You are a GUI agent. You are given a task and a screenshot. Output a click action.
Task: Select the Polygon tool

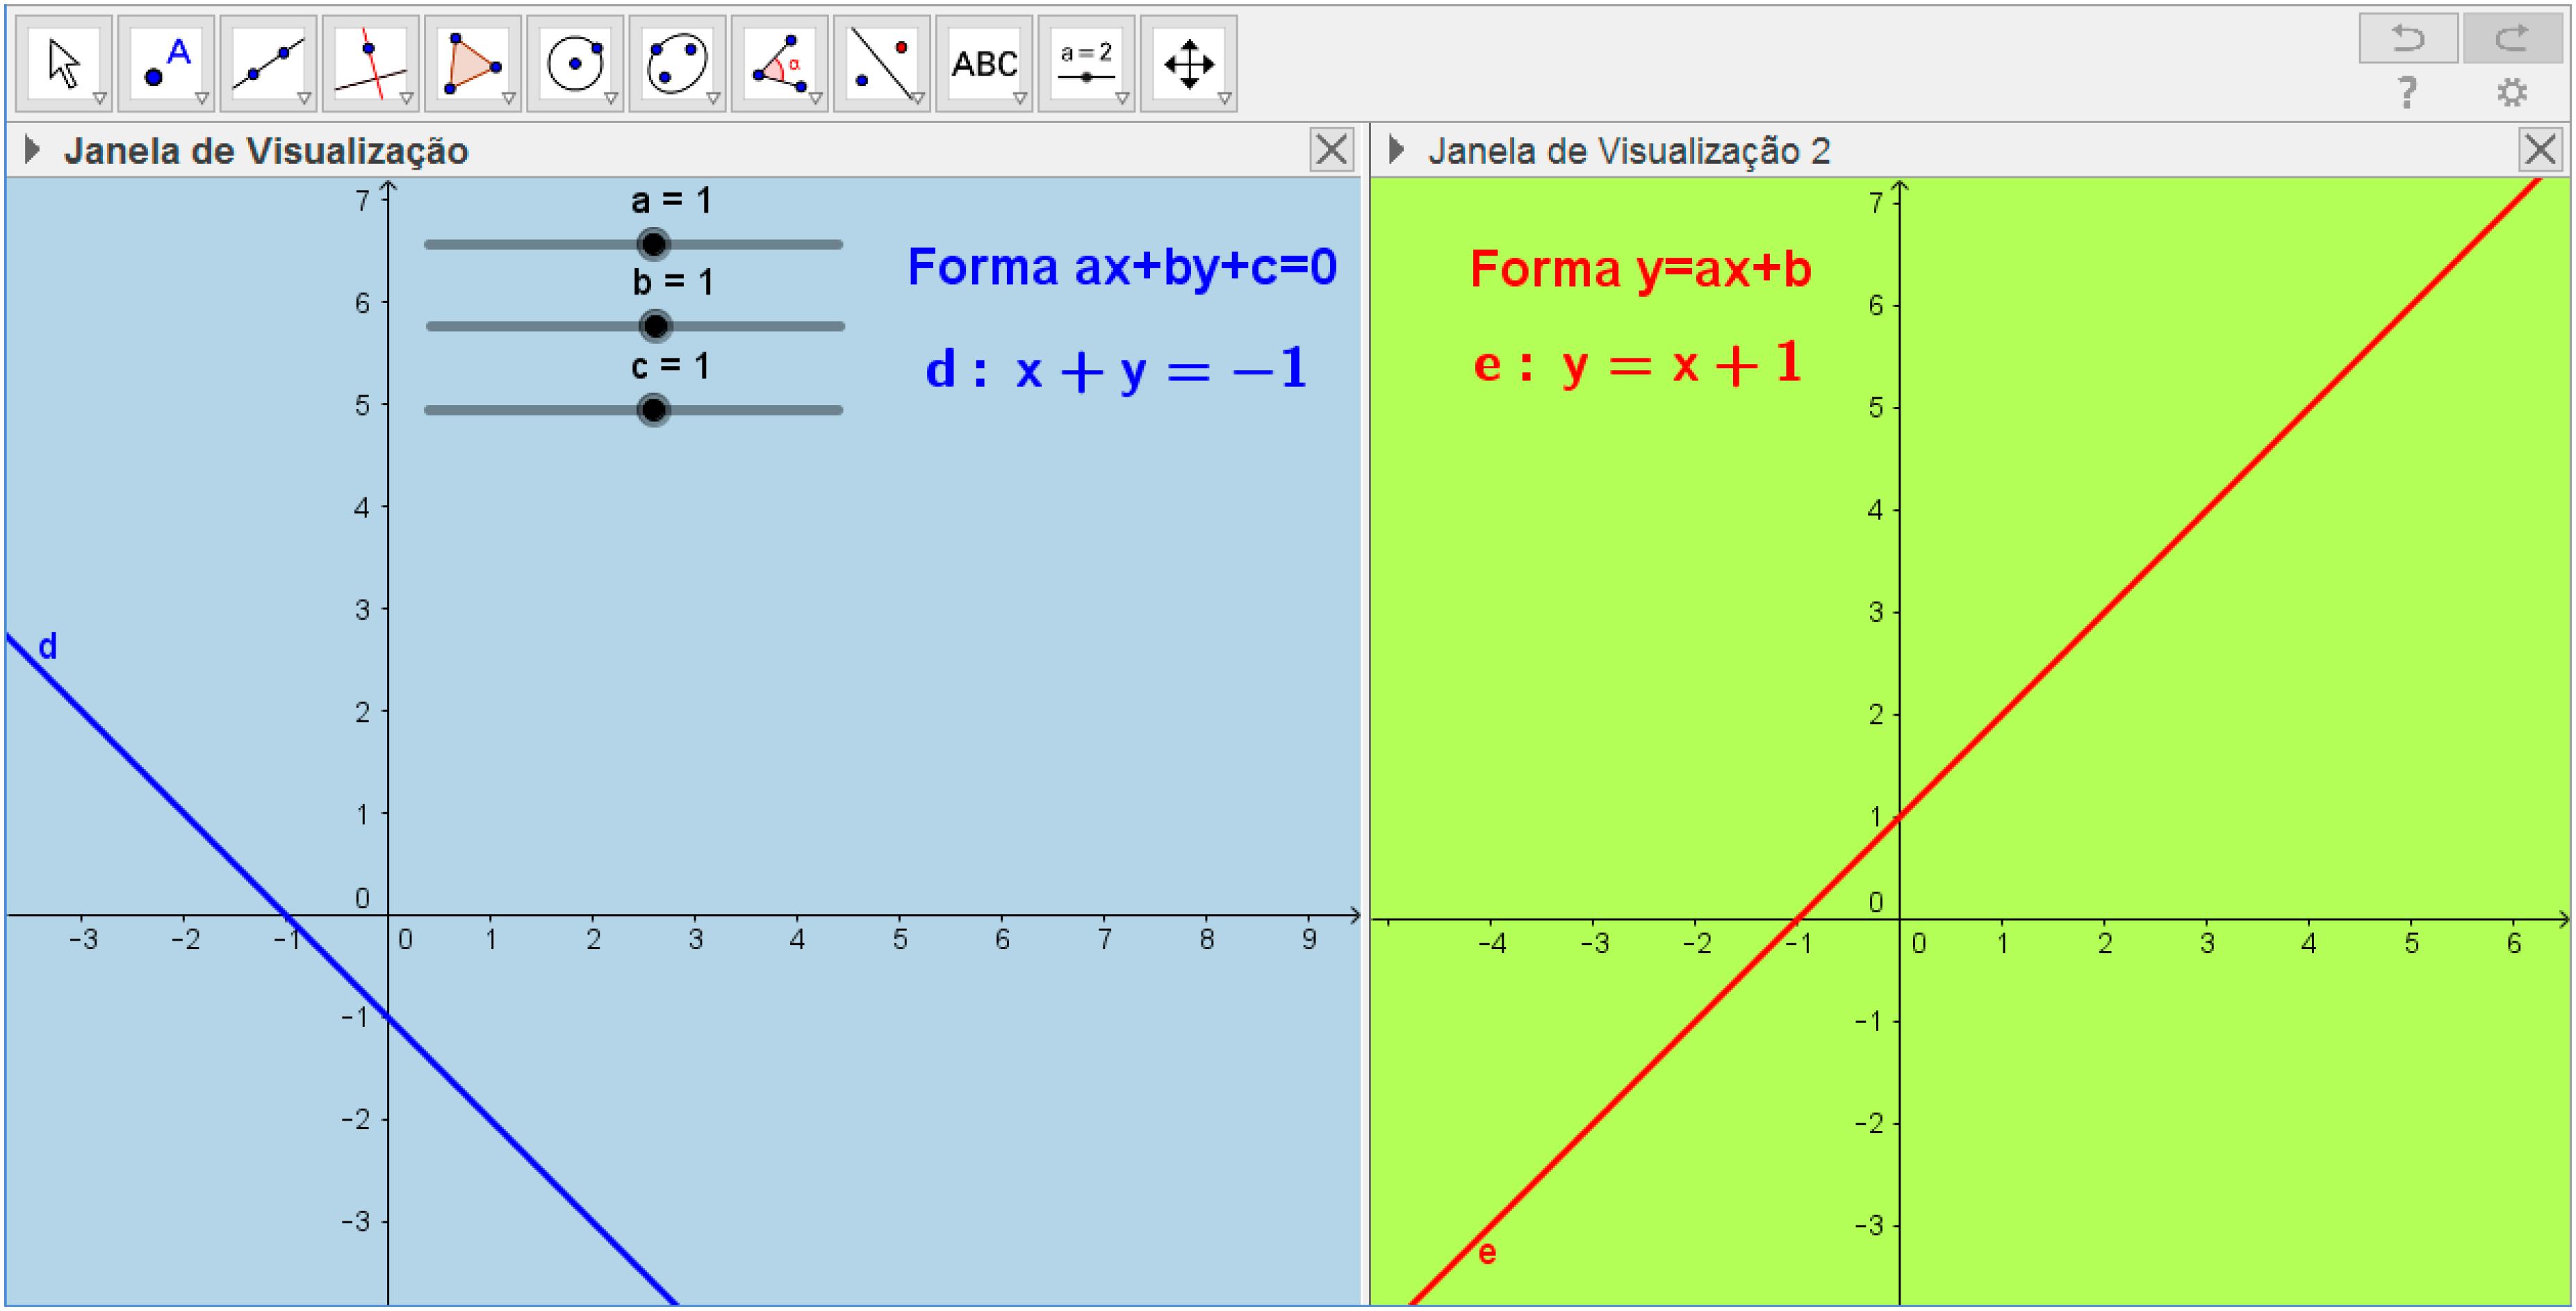[x=472, y=63]
